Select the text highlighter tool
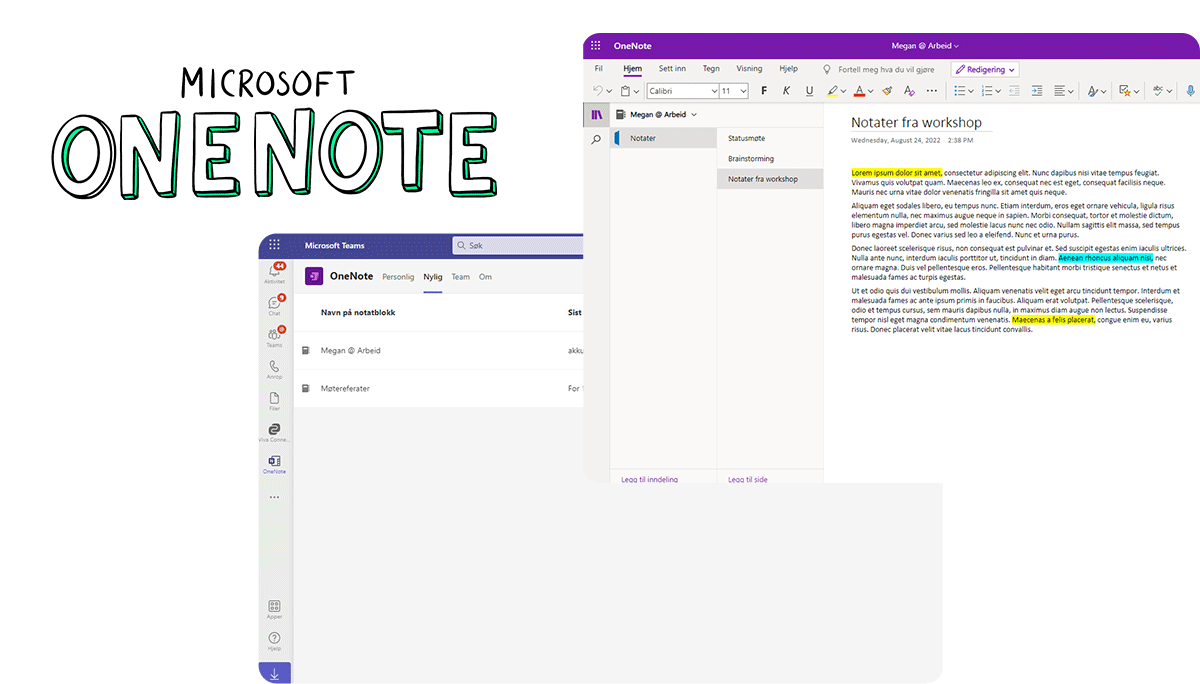The height and width of the screenshot is (684, 1200). pos(832,91)
